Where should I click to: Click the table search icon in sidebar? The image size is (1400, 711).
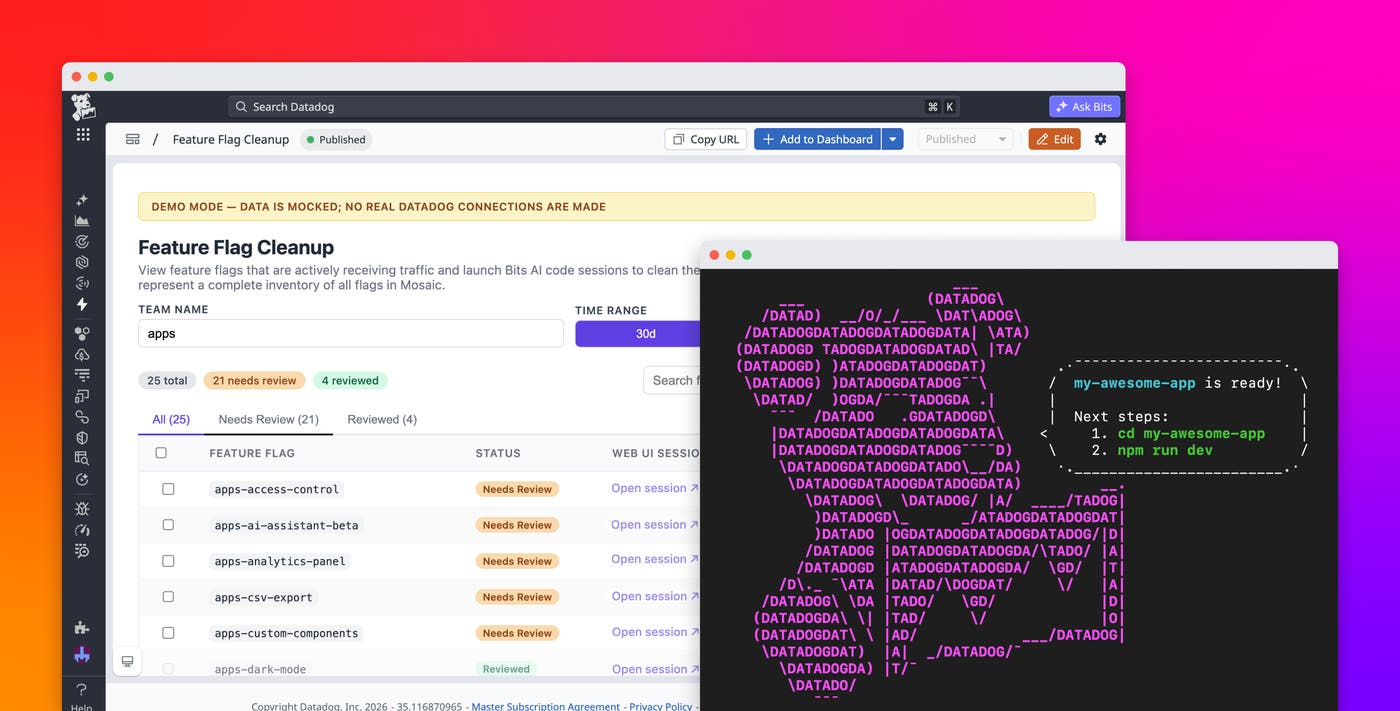tap(82, 458)
